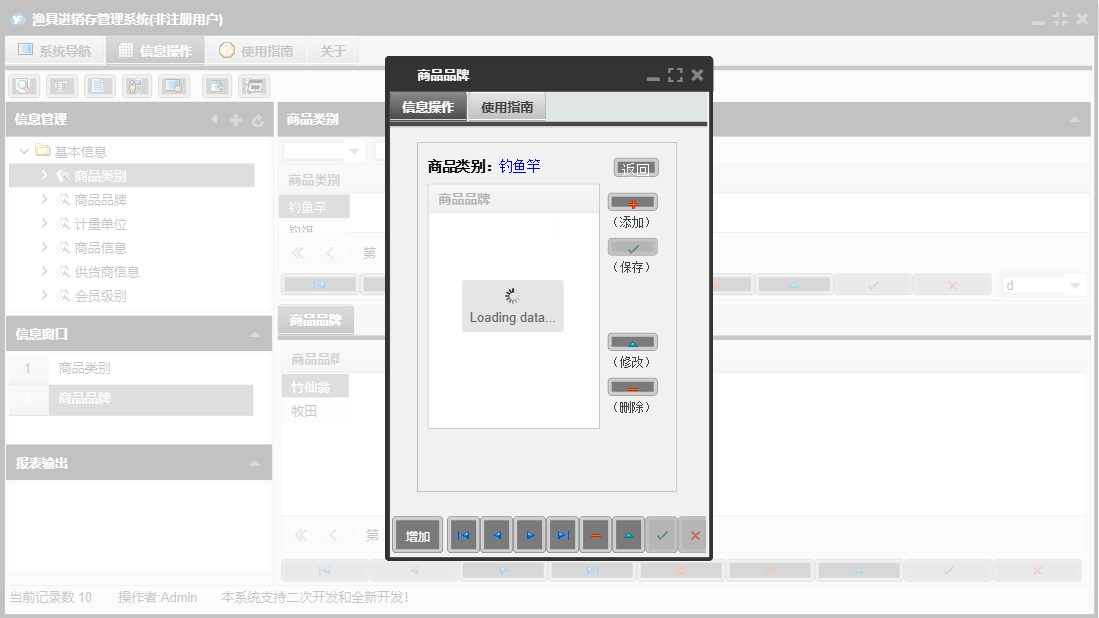Open the 关于 main tab

pyautogui.click(x=333, y=50)
